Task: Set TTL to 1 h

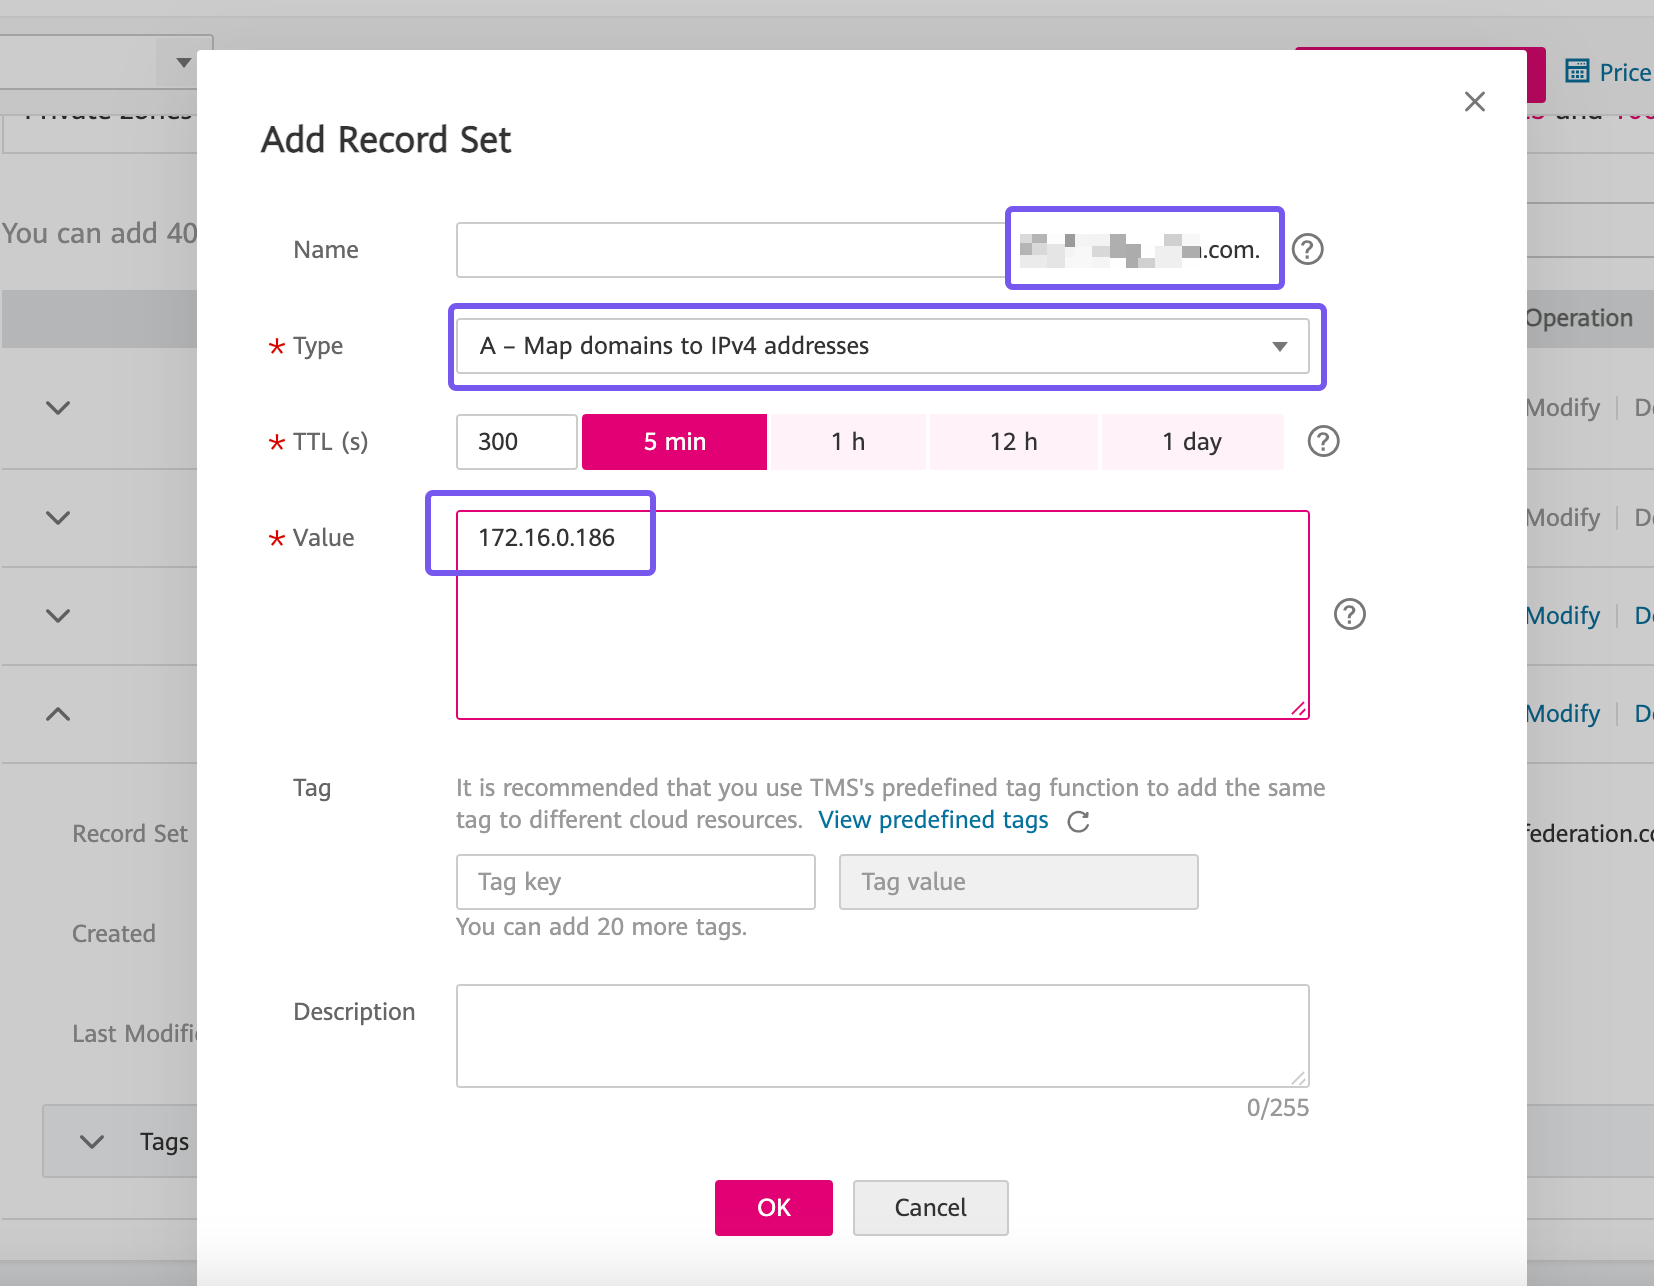Action: pos(847,442)
